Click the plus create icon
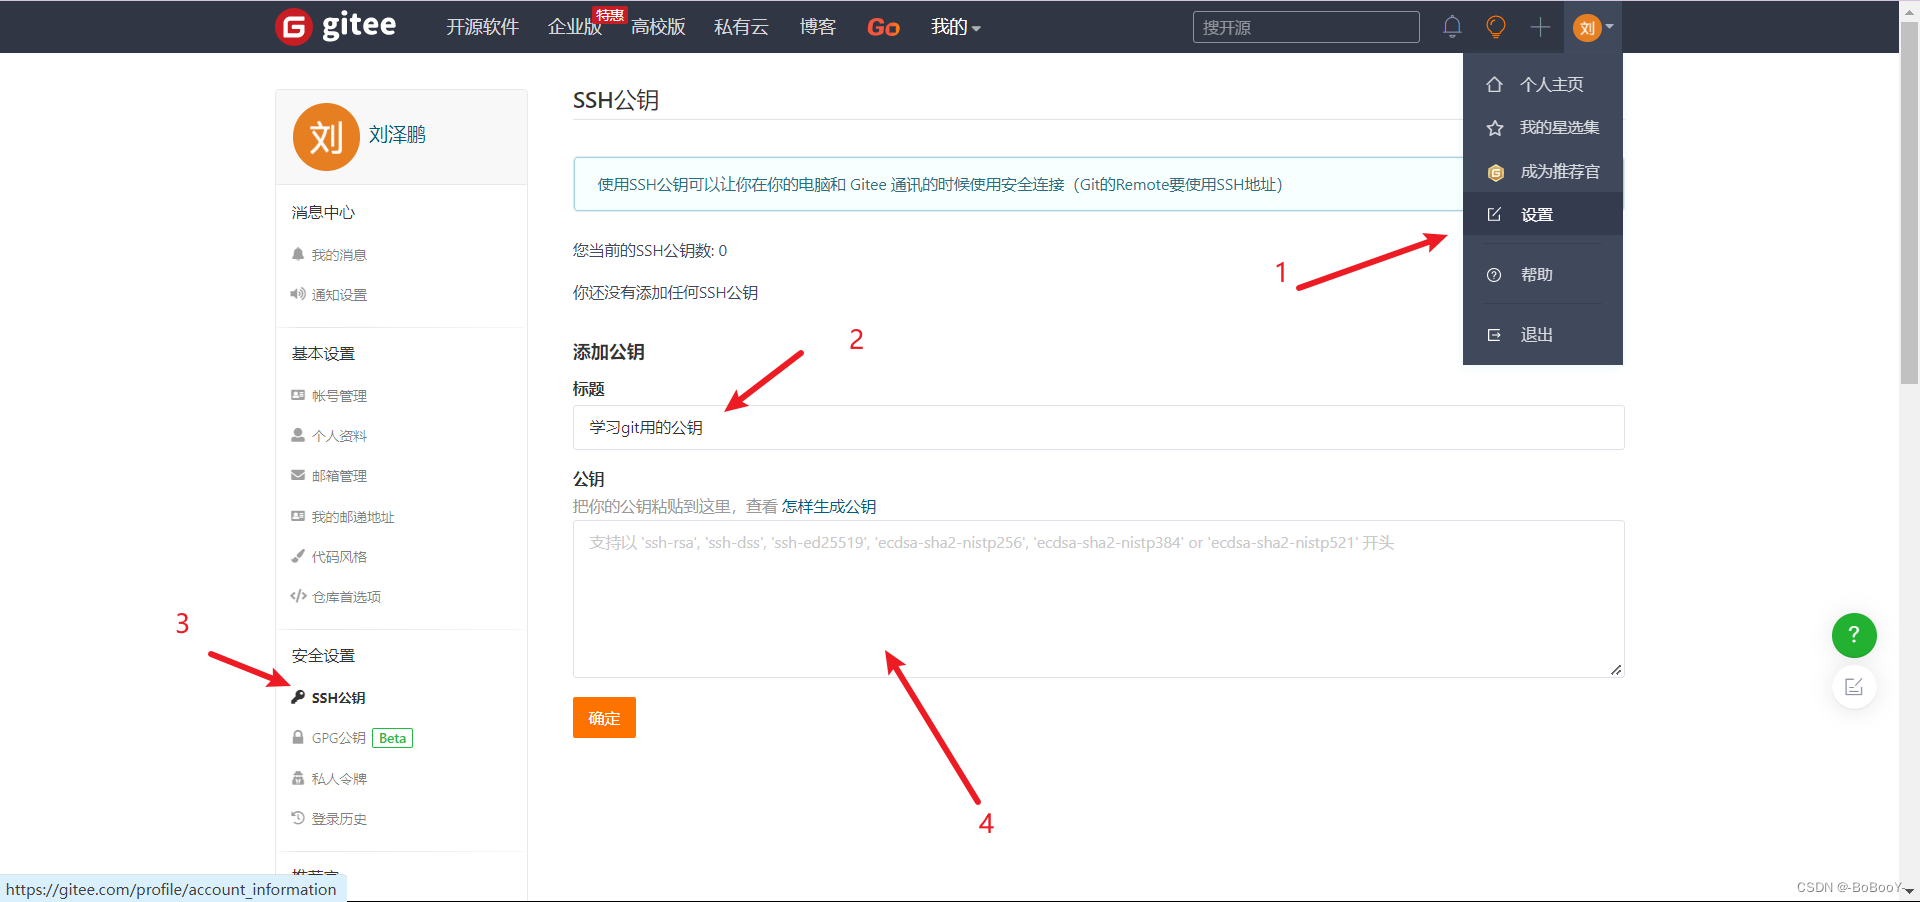 [x=1540, y=27]
